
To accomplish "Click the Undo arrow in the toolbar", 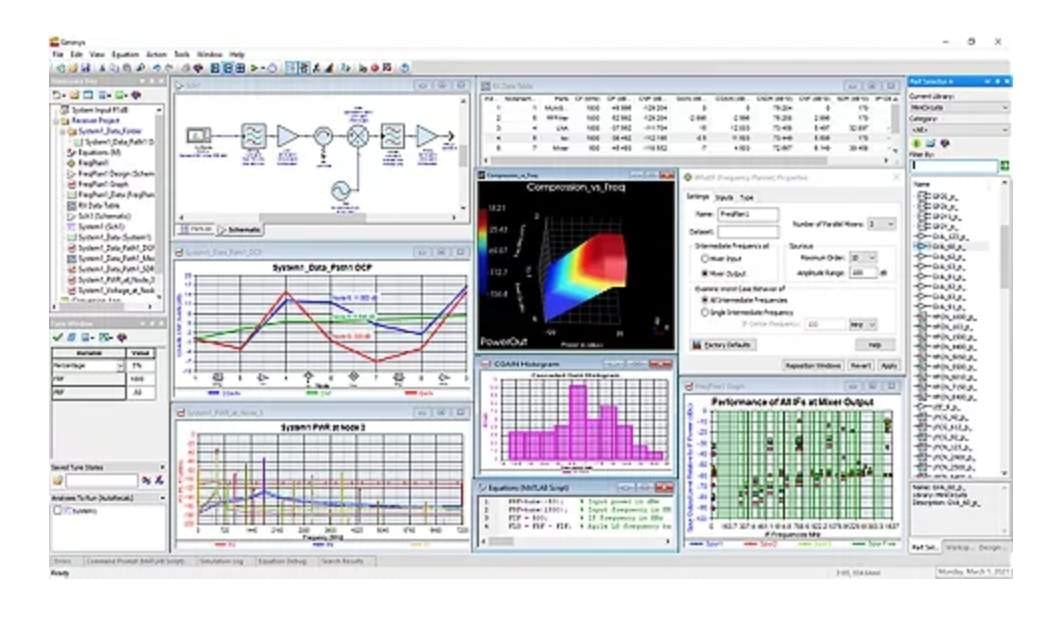I will (157, 68).
